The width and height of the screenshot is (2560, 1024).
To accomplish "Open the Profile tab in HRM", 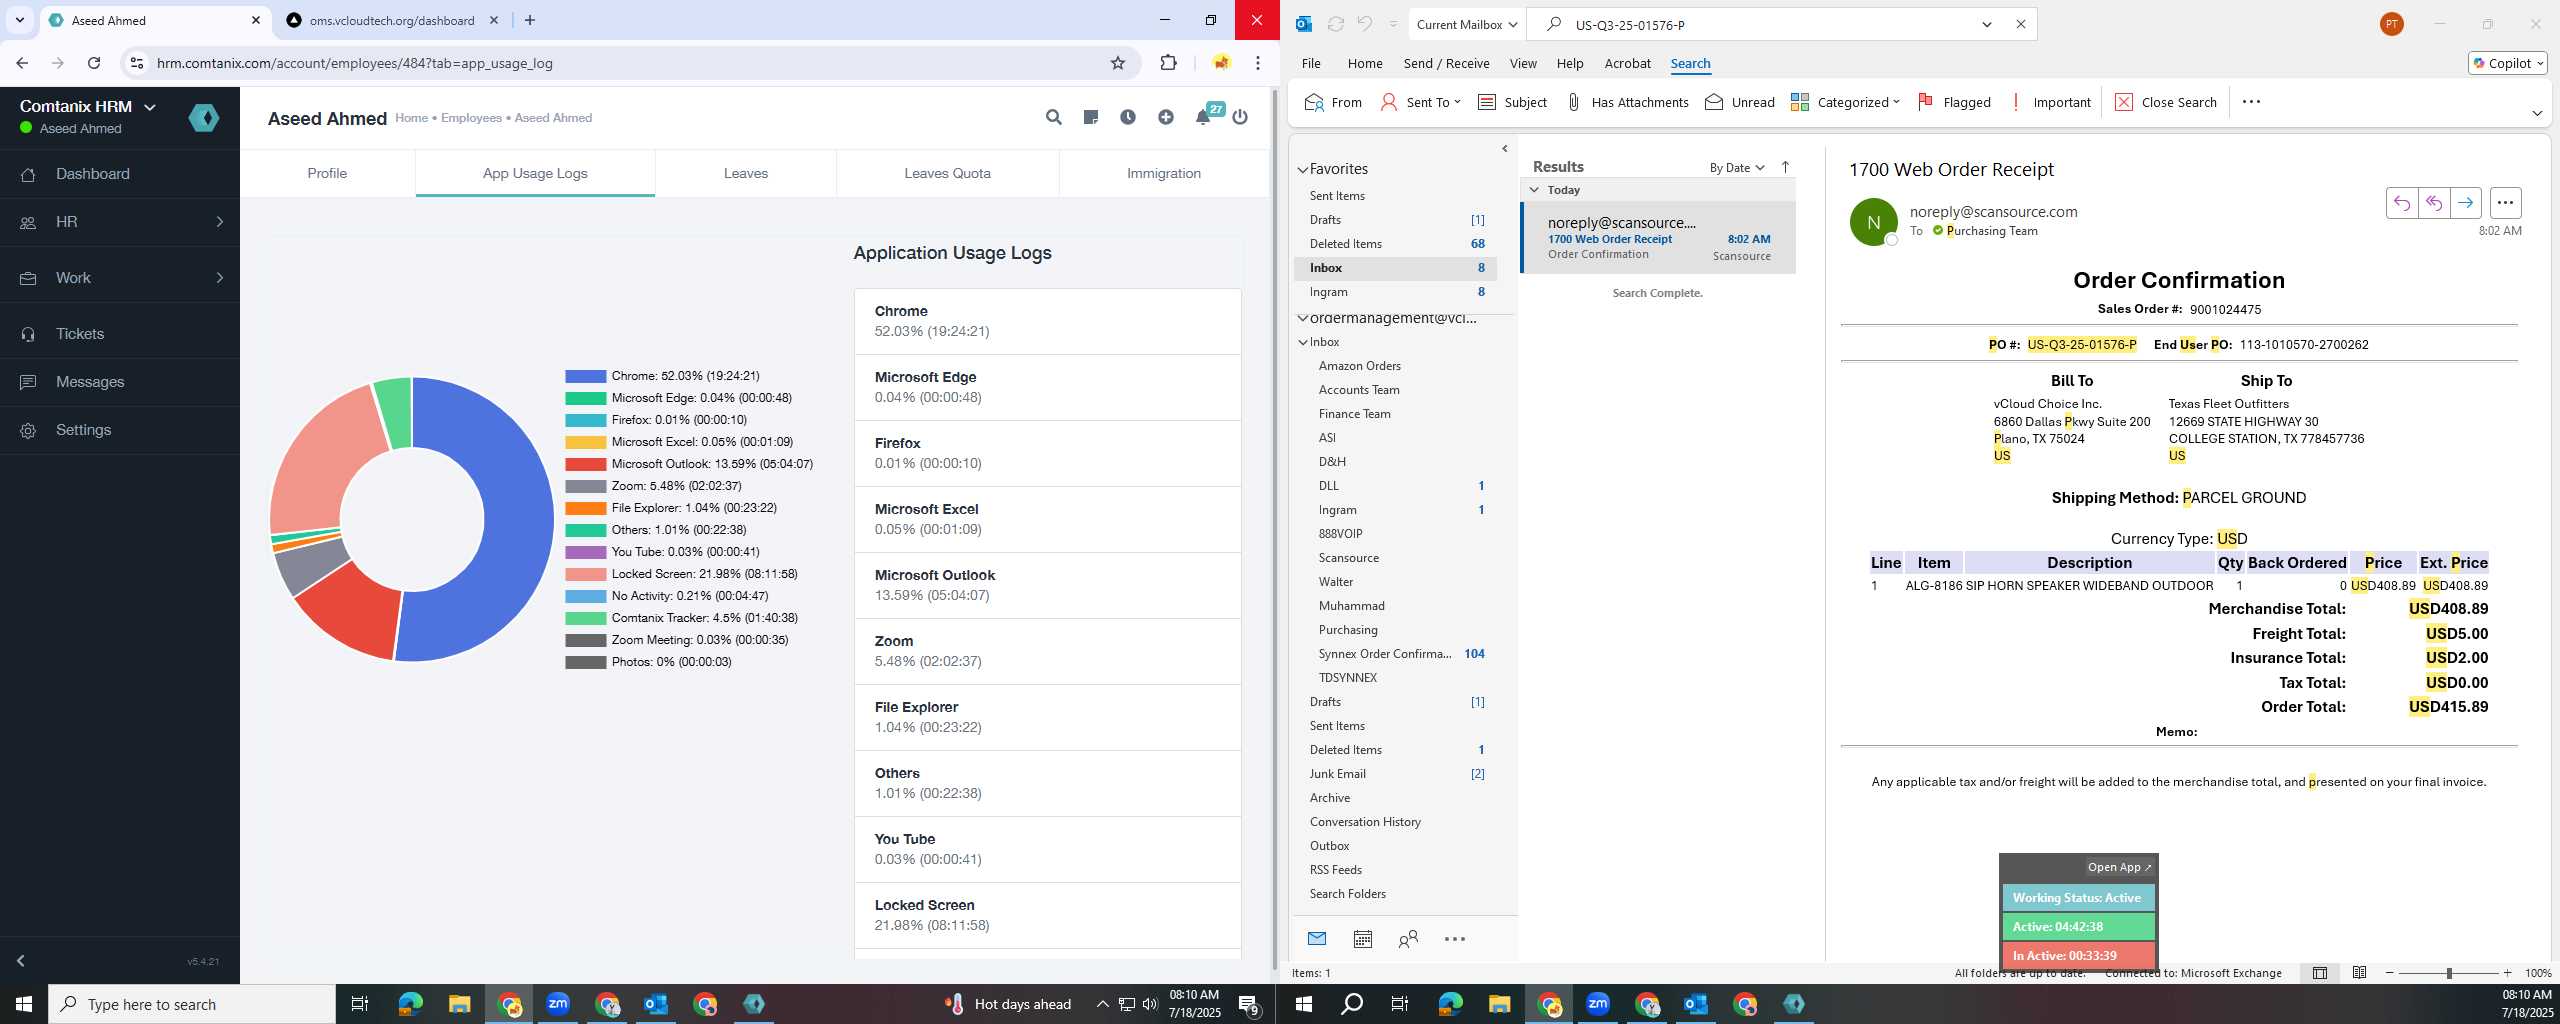I will [327, 173].
